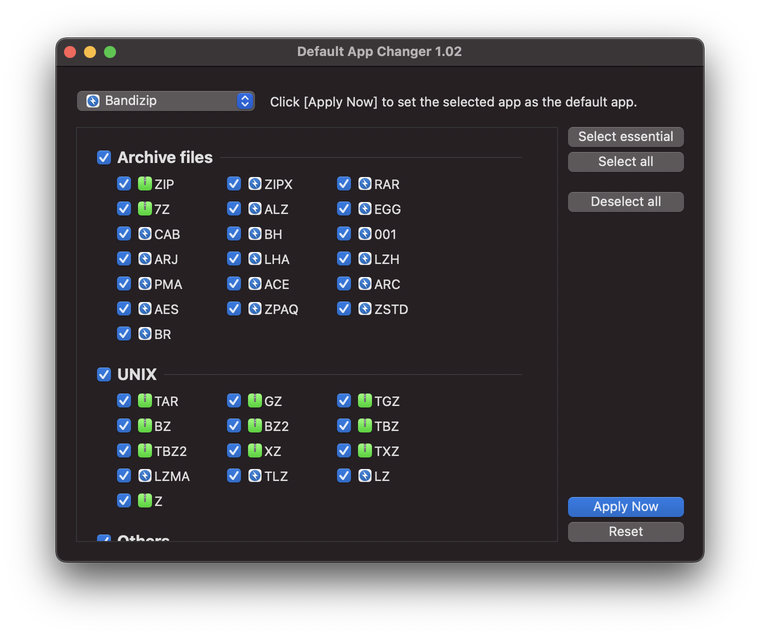The width and height of the screenshot is (760, 636).
Task: Click the Bandizip icon beside ALZ
Action: pos(254,208)
